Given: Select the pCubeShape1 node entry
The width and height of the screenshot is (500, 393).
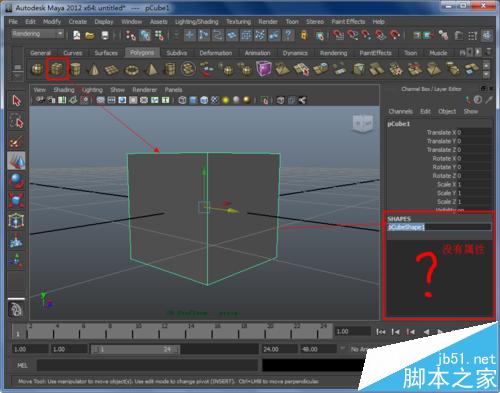Looking at the screenshot, I should [x=439, y=227].
